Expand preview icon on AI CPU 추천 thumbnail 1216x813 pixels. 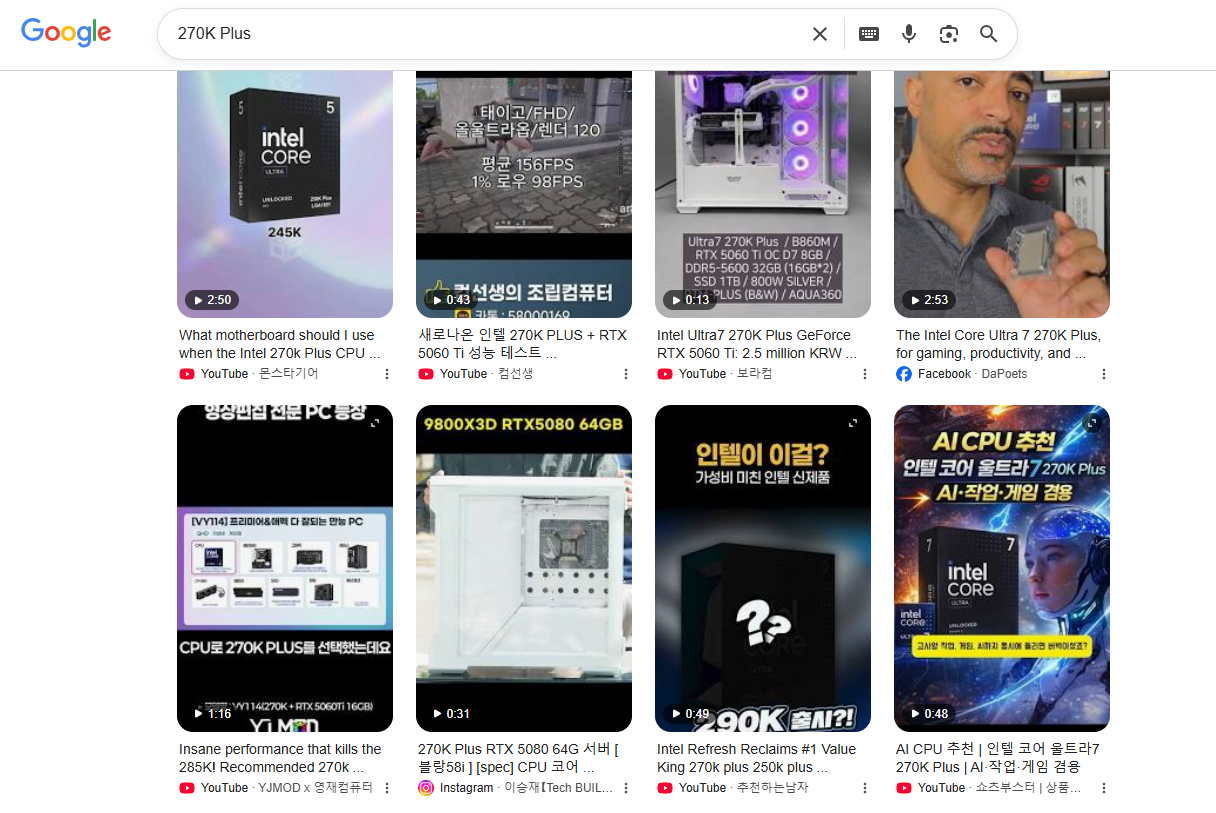(x=1092, y=424)
